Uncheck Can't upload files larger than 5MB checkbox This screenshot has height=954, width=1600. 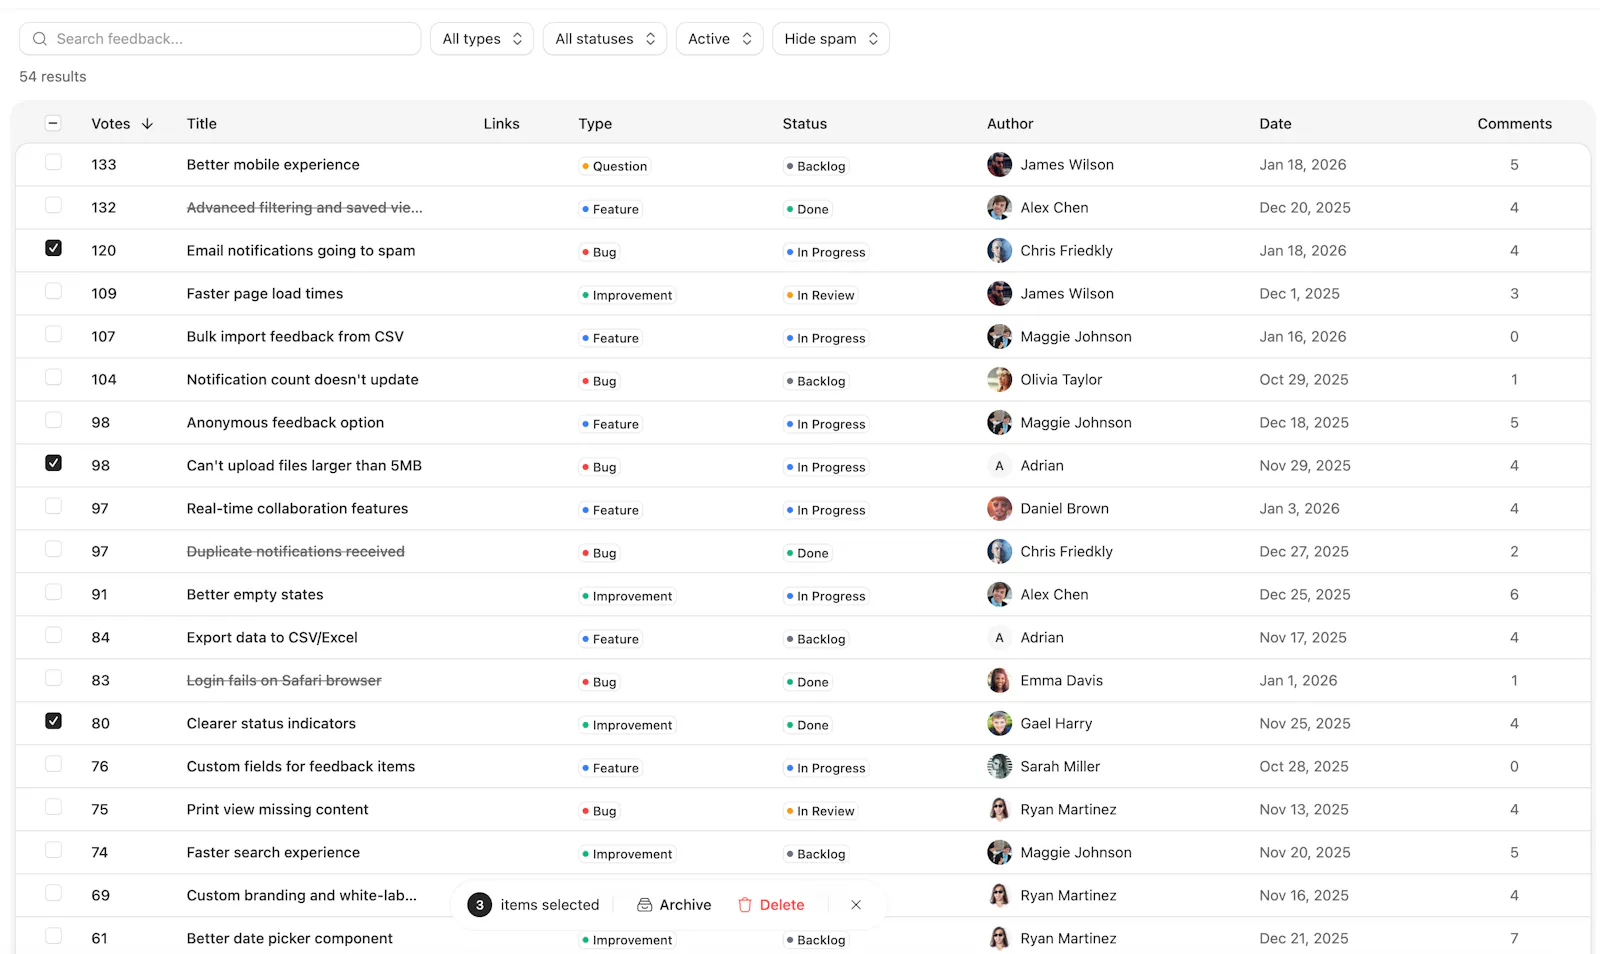click(x=53, y=463)
